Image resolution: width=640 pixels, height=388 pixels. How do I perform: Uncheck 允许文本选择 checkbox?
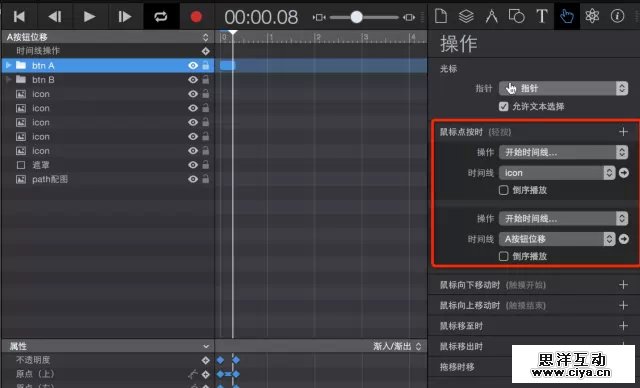504,106
